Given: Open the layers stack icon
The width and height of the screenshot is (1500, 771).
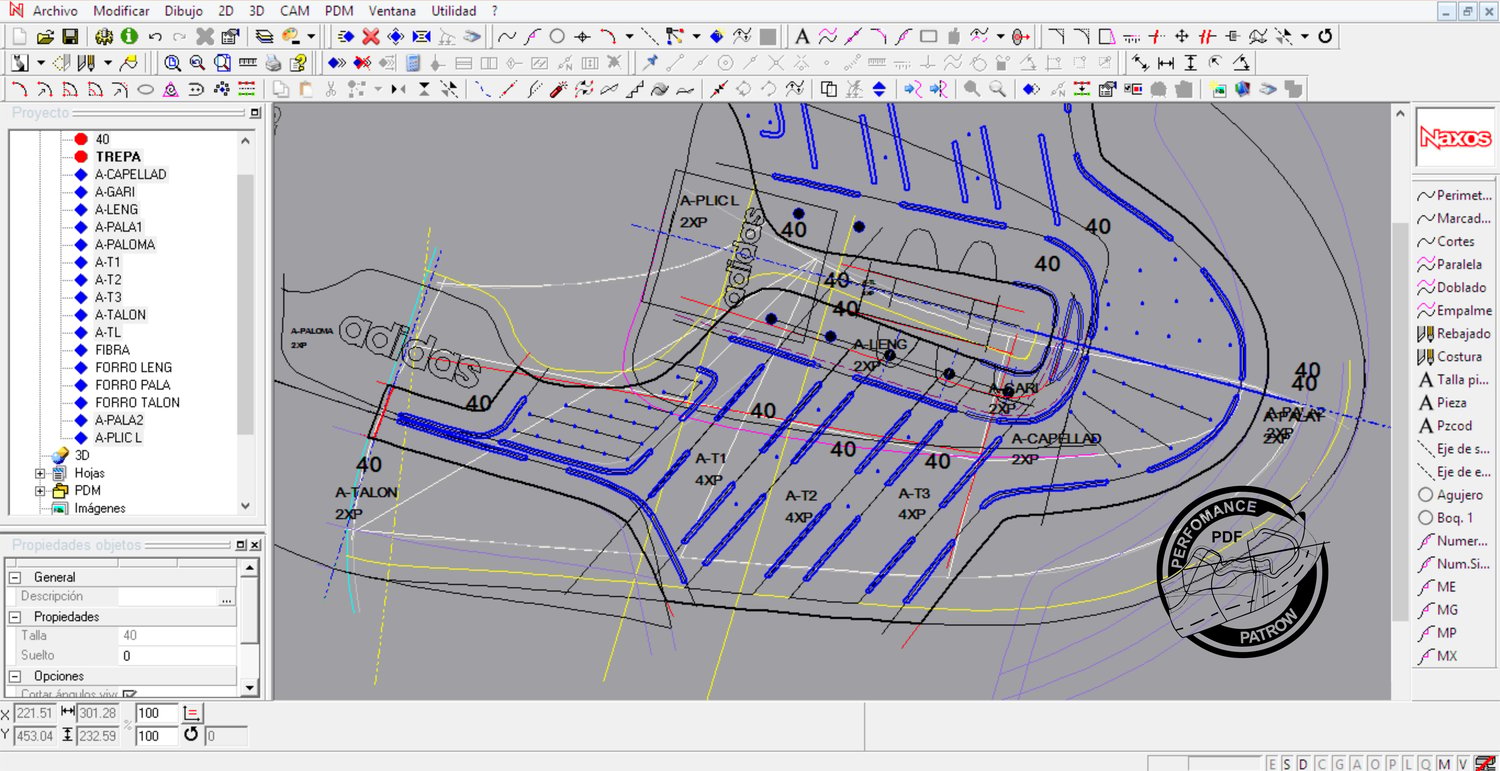Looking at the screenshot, I should (x=264, y=37).
